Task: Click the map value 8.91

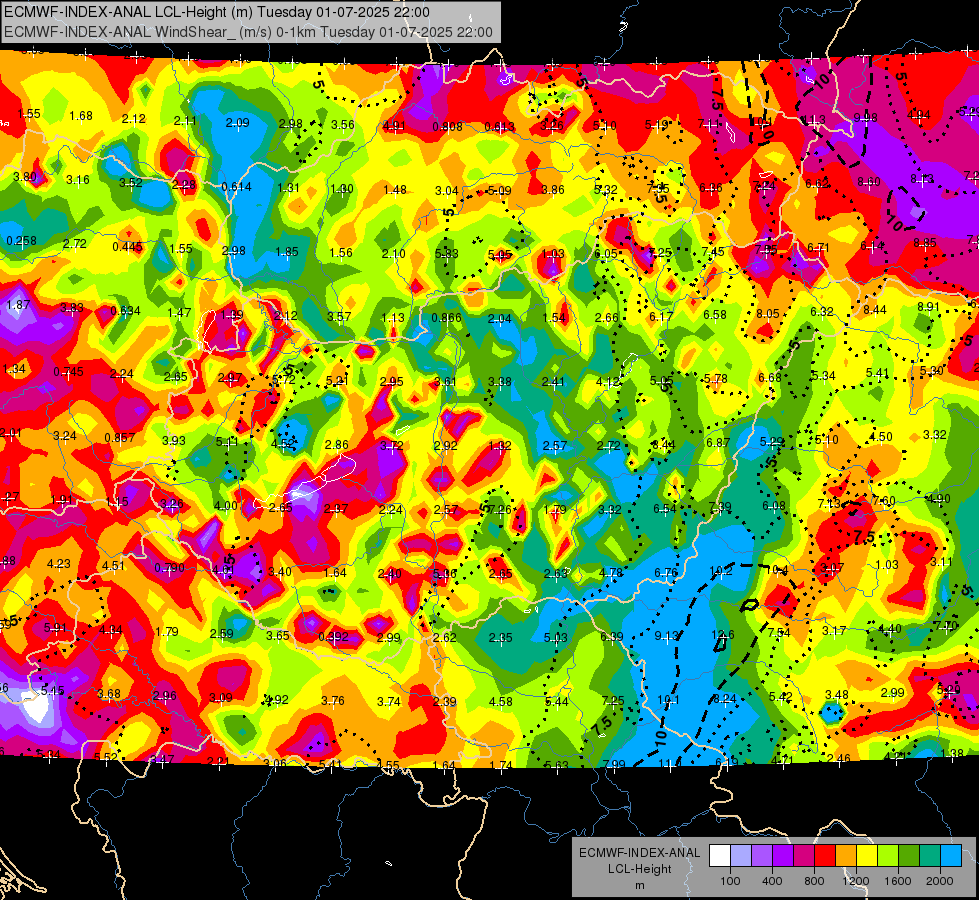Action: pos(928,307)
